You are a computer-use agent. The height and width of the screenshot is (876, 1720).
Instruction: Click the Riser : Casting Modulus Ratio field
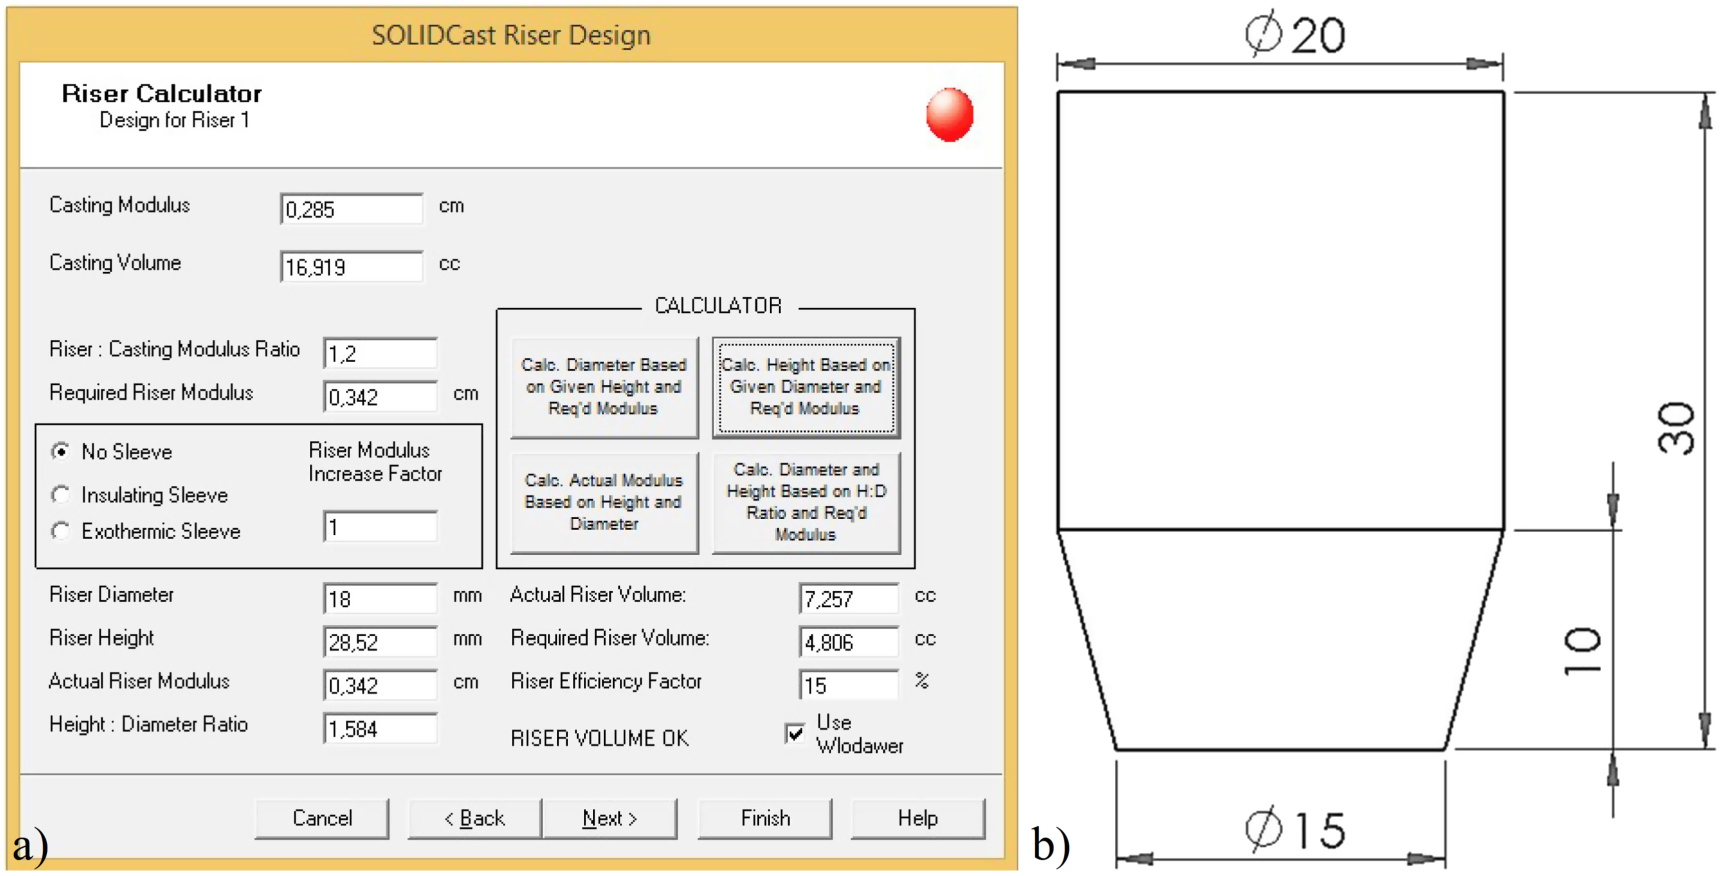(x=380, y=353)
